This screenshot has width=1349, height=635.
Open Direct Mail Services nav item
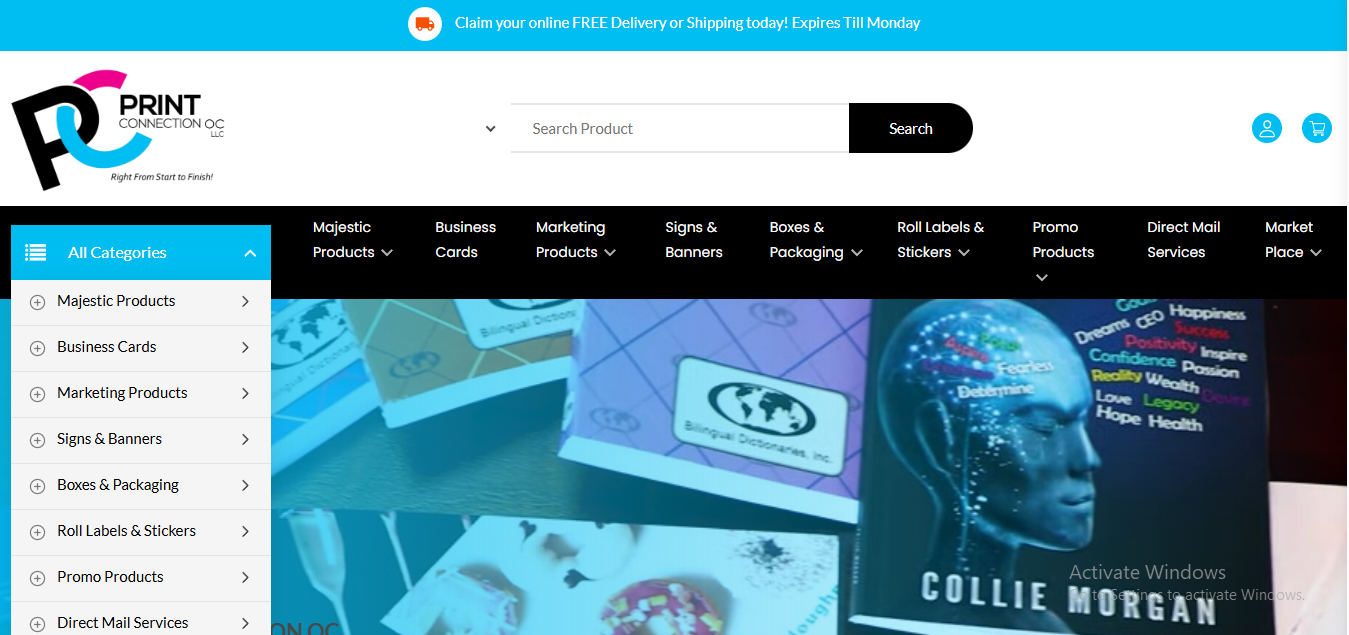[1184, 240]
